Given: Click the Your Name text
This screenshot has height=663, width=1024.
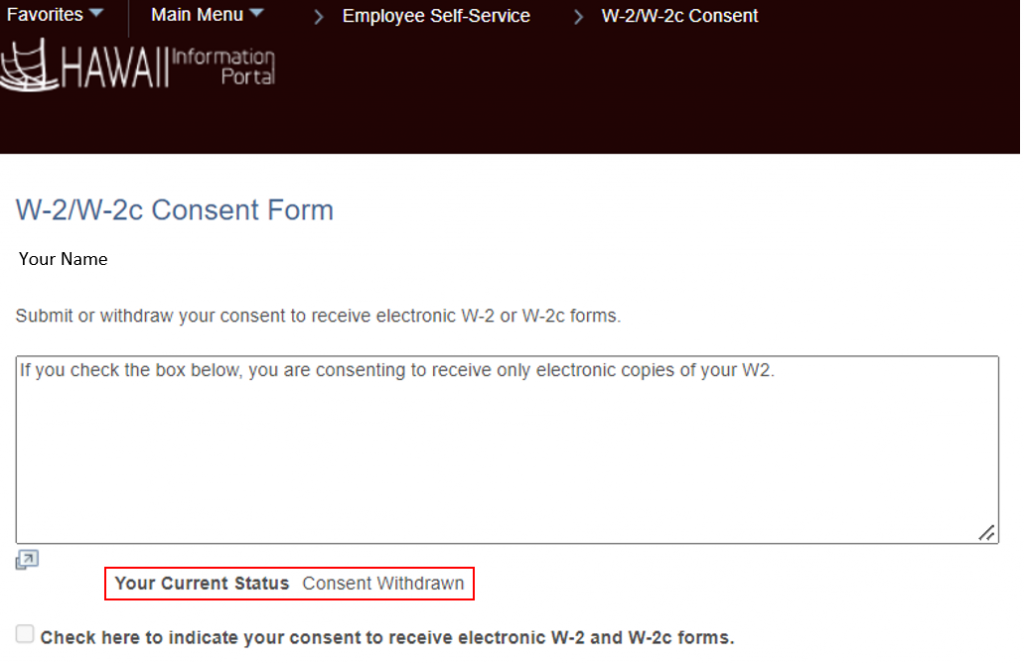Looking at the screenshot, I should pos(63,258).
